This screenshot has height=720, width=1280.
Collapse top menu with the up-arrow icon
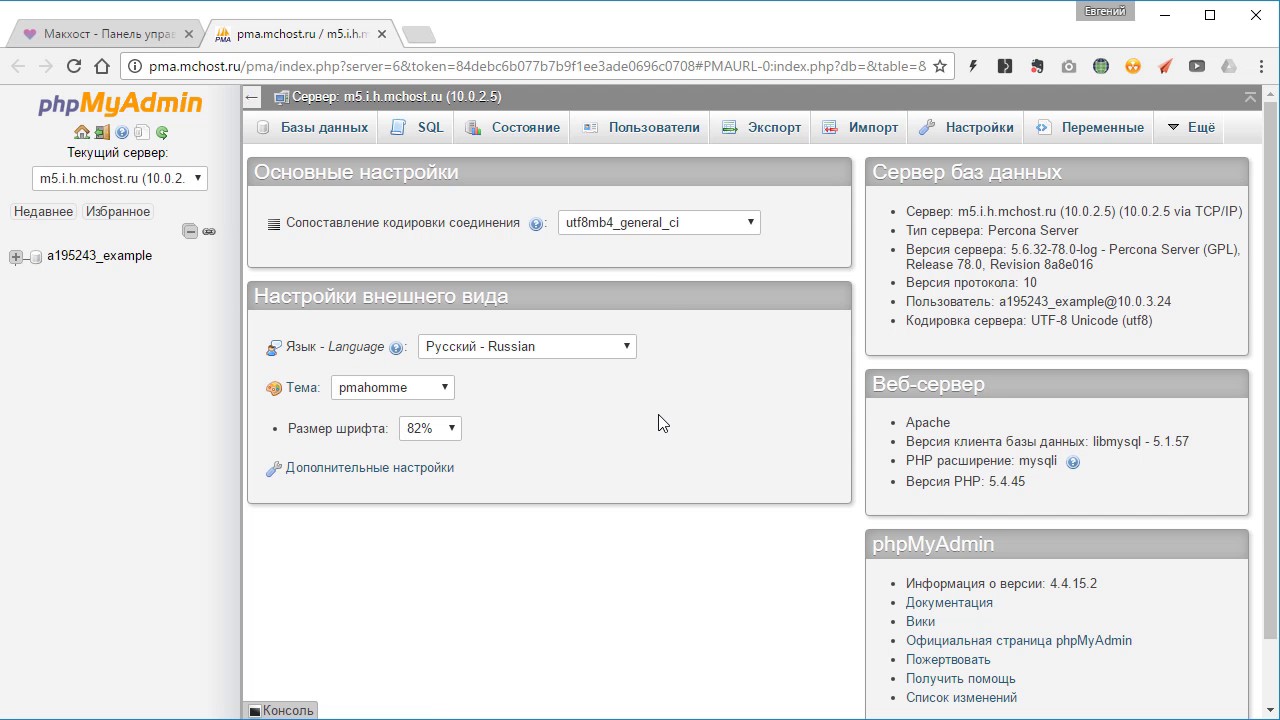click(1250, 97)
